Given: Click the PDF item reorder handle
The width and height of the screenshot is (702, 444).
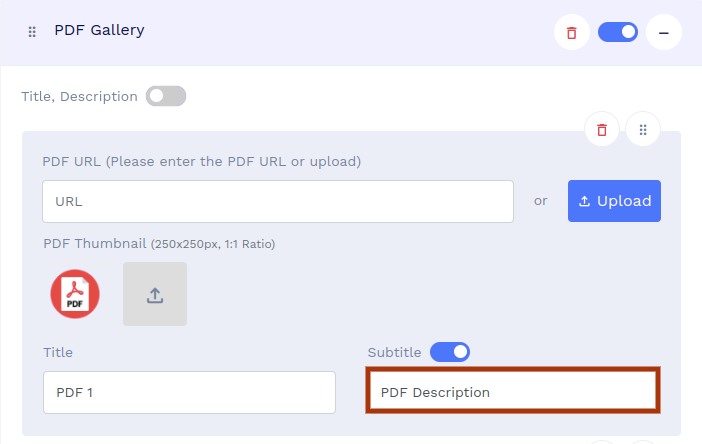Looking at the screenshot, I should click(x=643, y=130).
